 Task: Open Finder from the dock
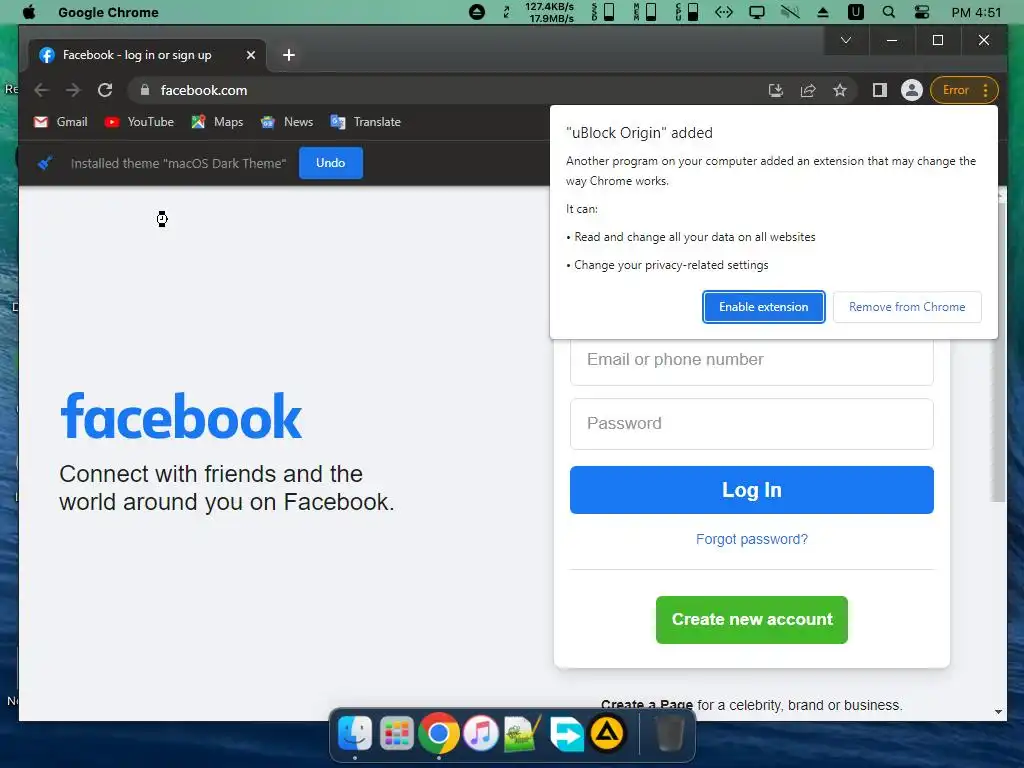(x=355, y=734)
